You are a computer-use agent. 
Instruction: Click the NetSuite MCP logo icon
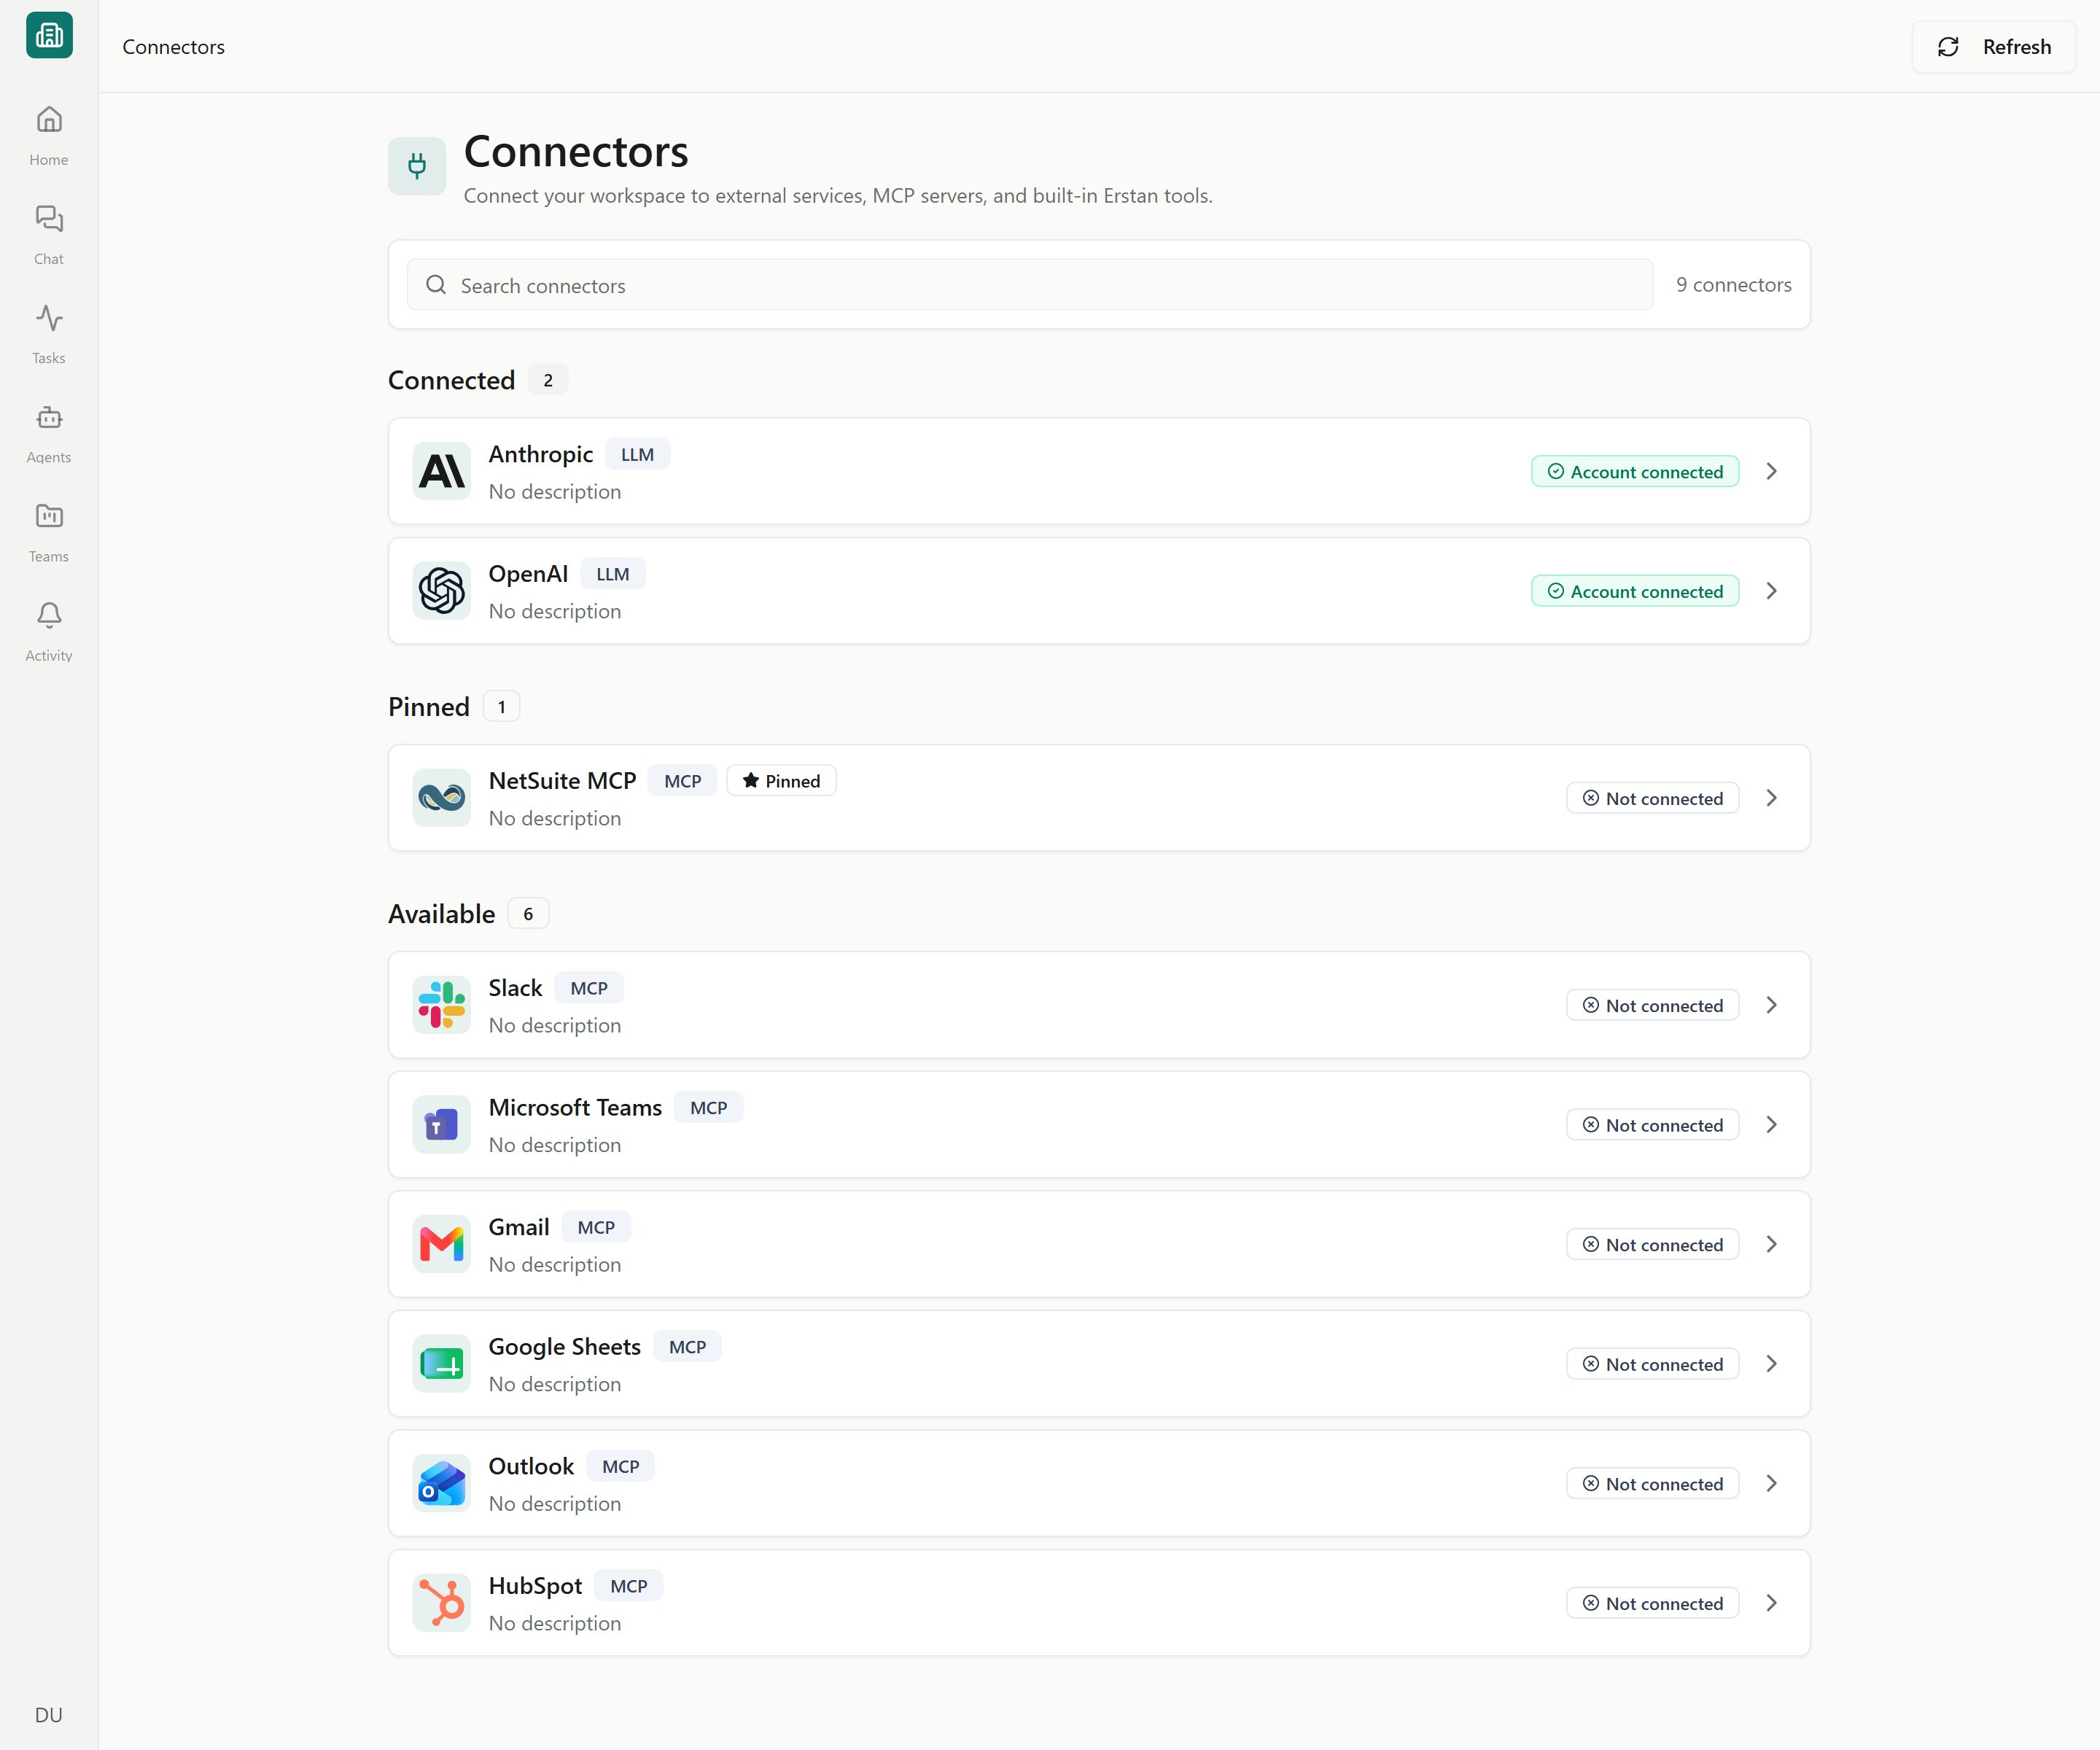[442, 798]
